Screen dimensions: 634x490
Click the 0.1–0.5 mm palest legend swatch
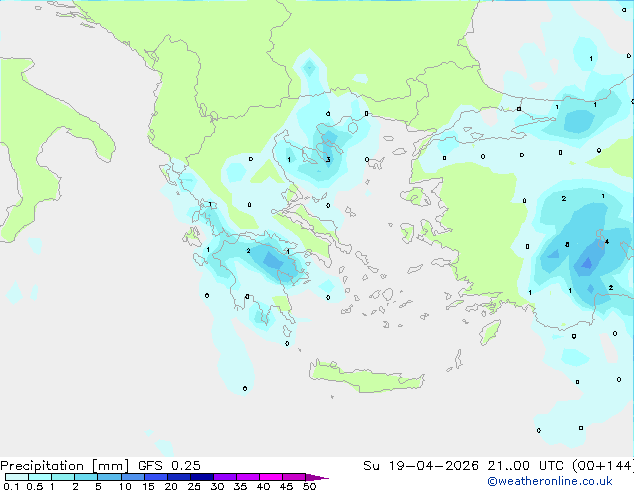[x=17, y=477]
